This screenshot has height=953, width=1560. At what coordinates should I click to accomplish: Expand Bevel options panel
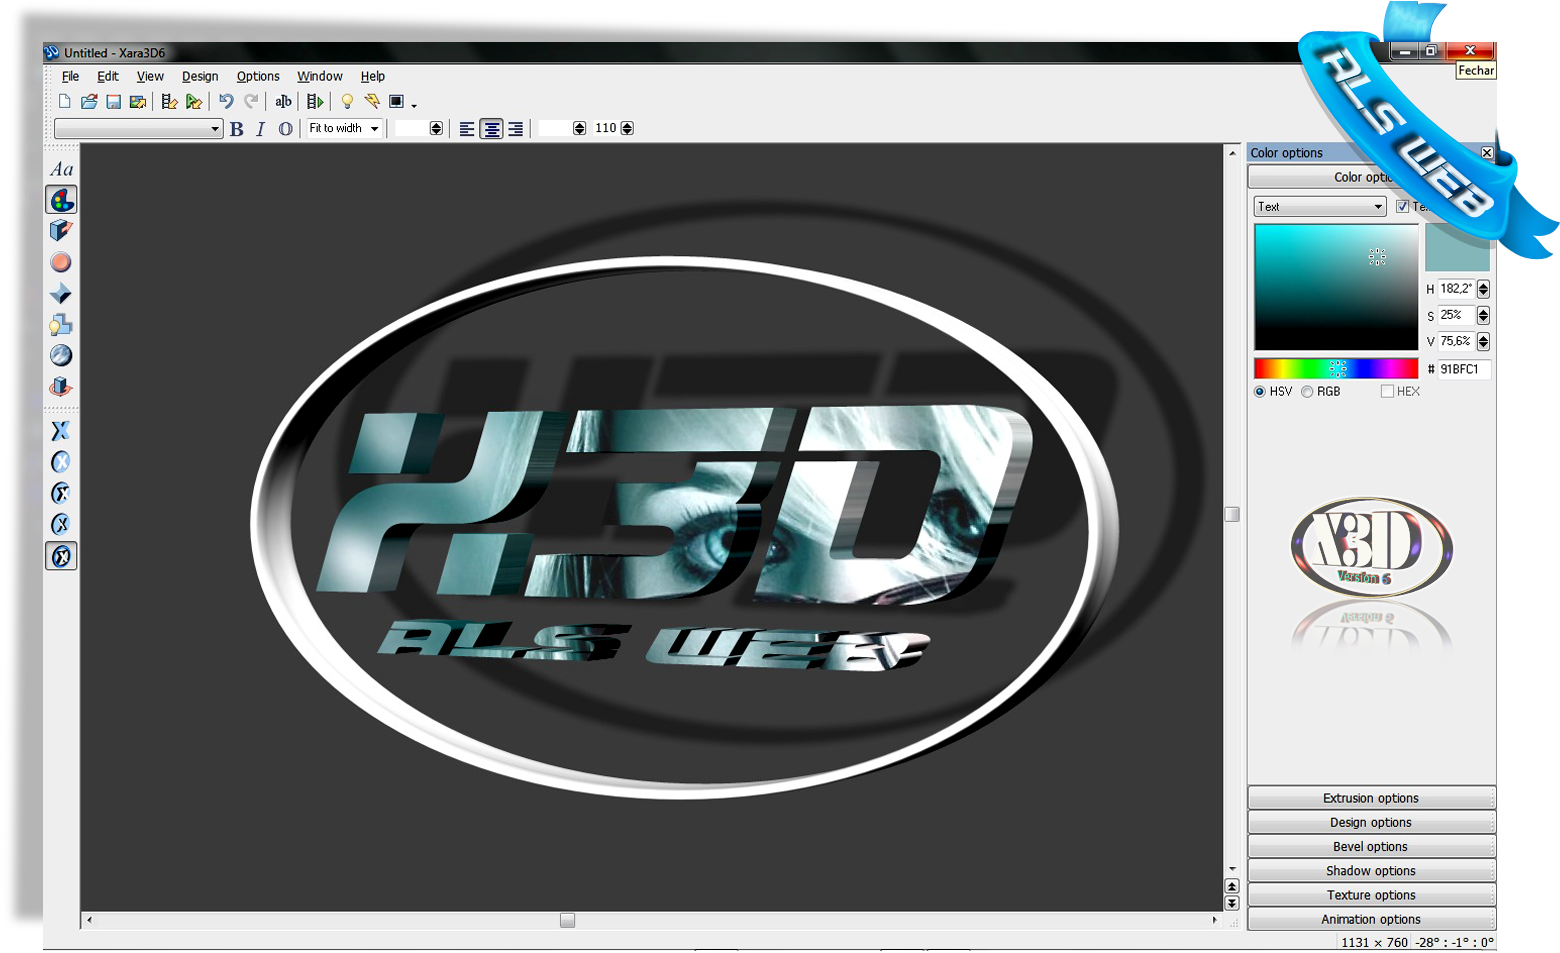(1371, 846)
